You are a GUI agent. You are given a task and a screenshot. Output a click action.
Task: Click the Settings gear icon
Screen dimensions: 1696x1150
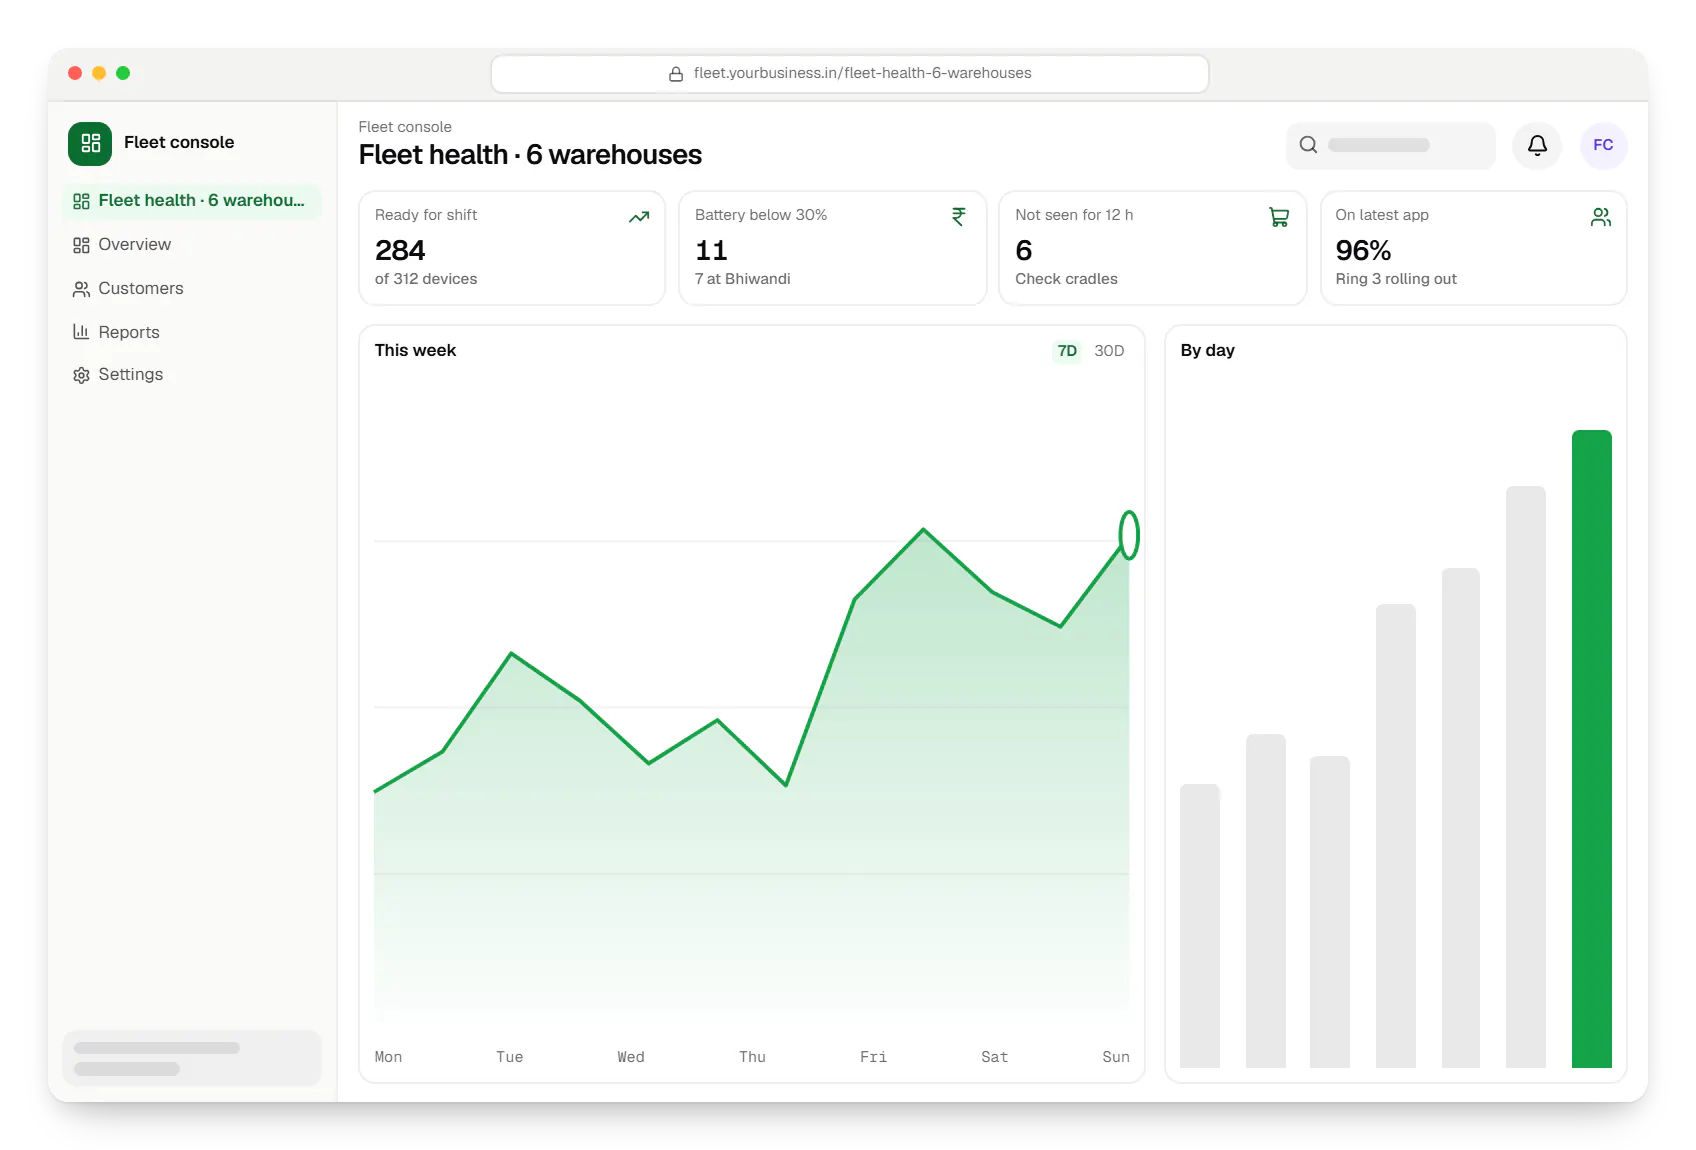coord(81,375)
